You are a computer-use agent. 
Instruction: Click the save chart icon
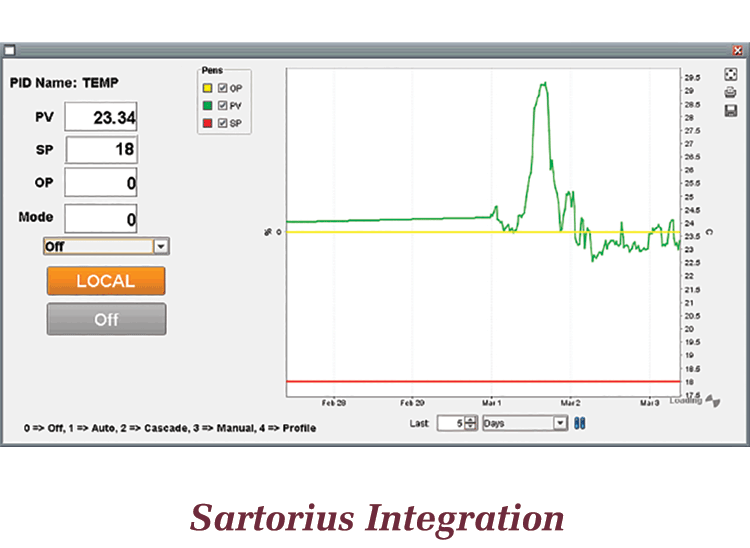(x=730, y=111)
